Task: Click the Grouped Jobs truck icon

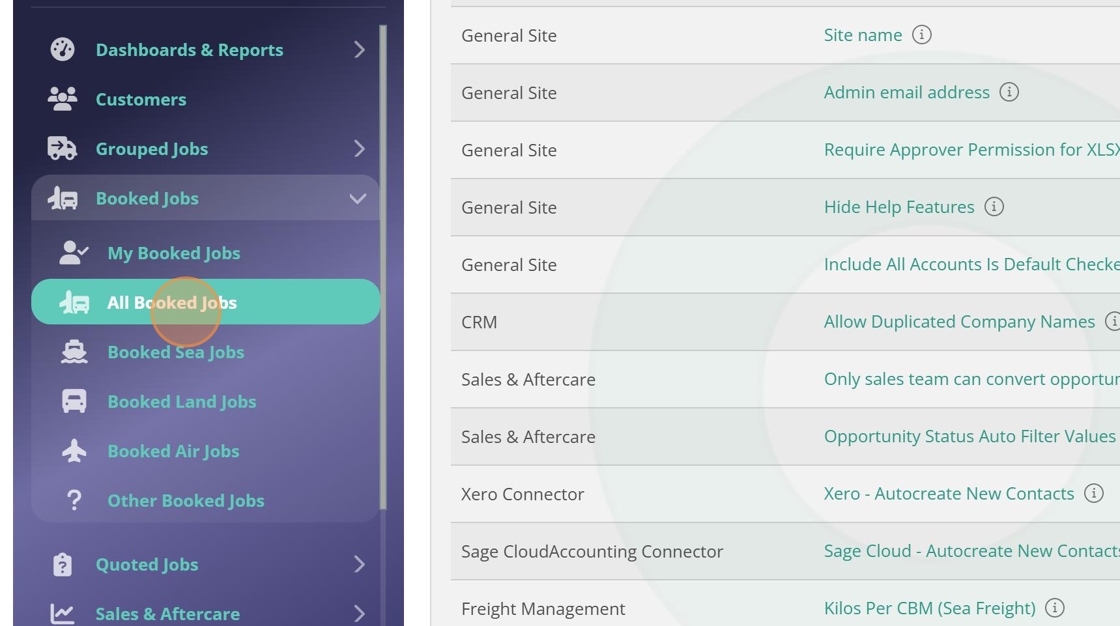Action: tap(62, 149)
